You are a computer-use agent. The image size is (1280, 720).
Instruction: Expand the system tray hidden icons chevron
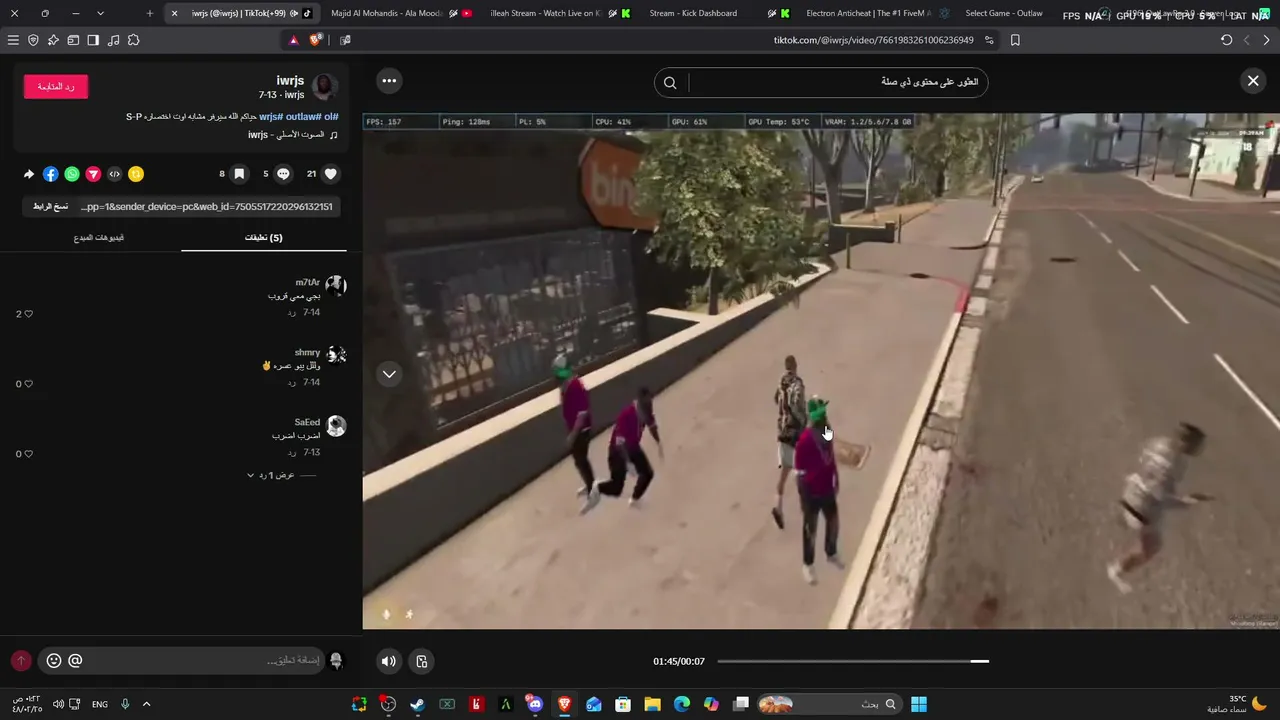point(146,704)
